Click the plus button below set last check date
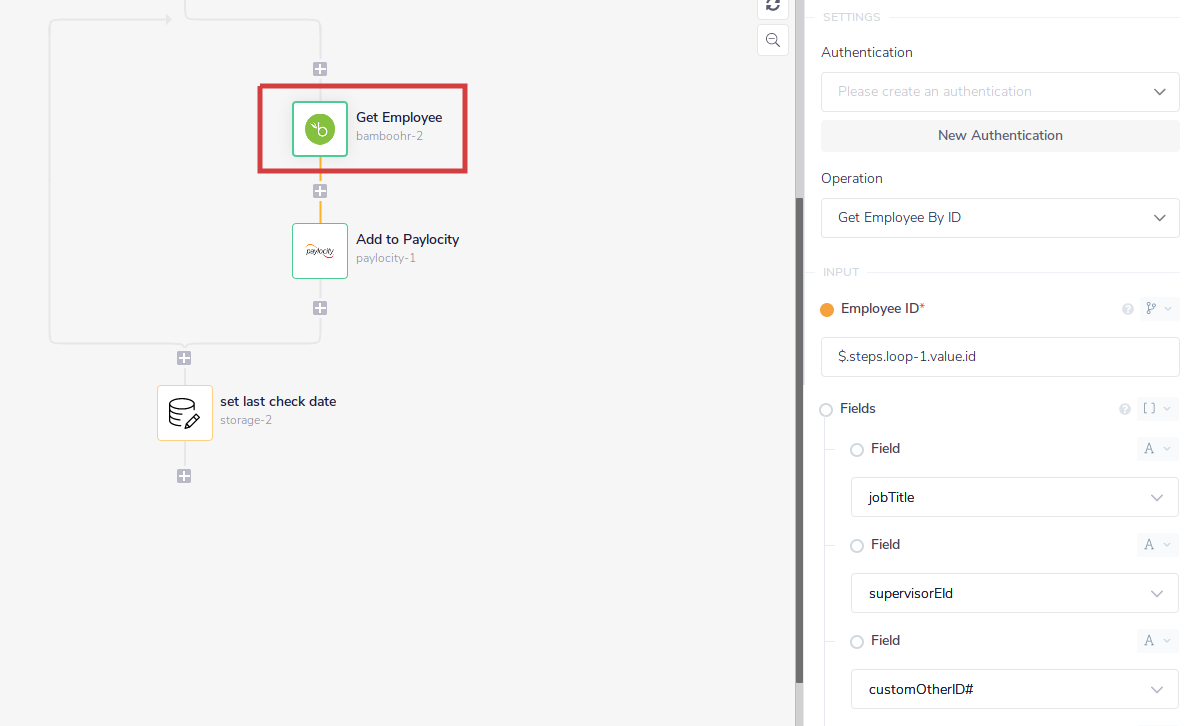Screen dimensions: 1193x726 tap(184, 476)
